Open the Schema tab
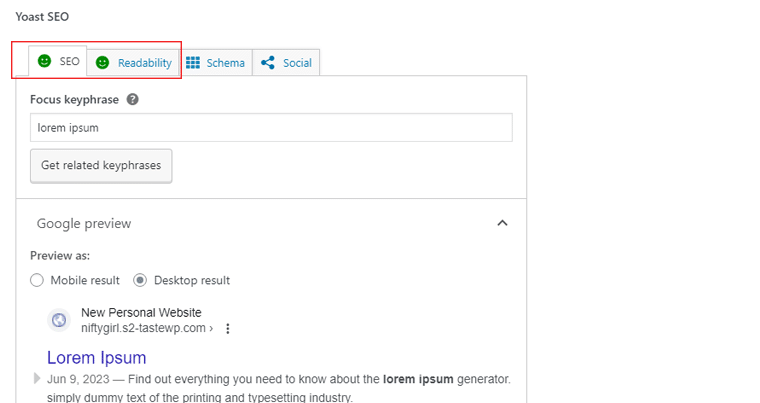Screen dimensions: 760x403 pos(225,63)
